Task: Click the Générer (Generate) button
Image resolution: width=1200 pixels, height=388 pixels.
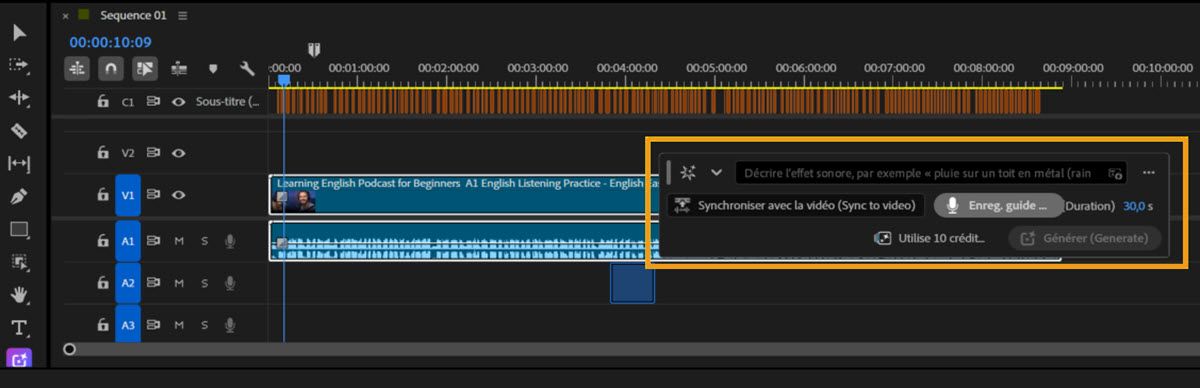Action: click(x=1085, y=238)
